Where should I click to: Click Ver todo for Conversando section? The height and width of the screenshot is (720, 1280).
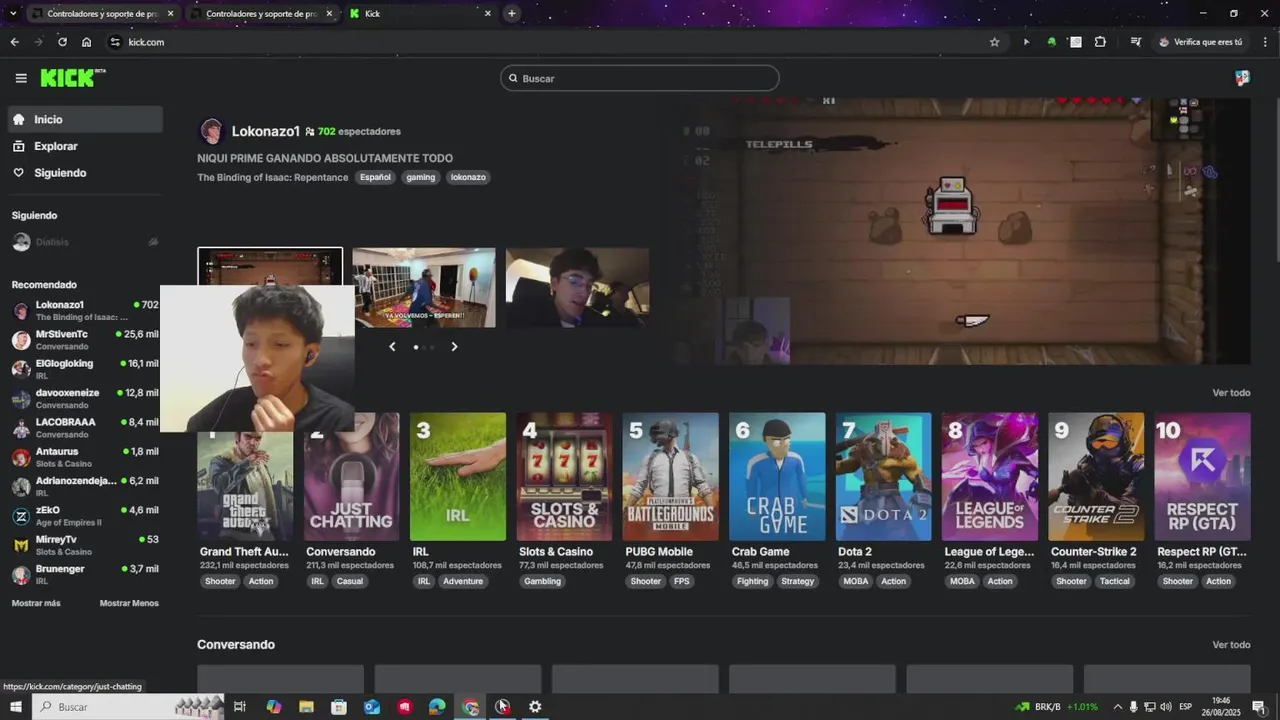[1231, 645]
